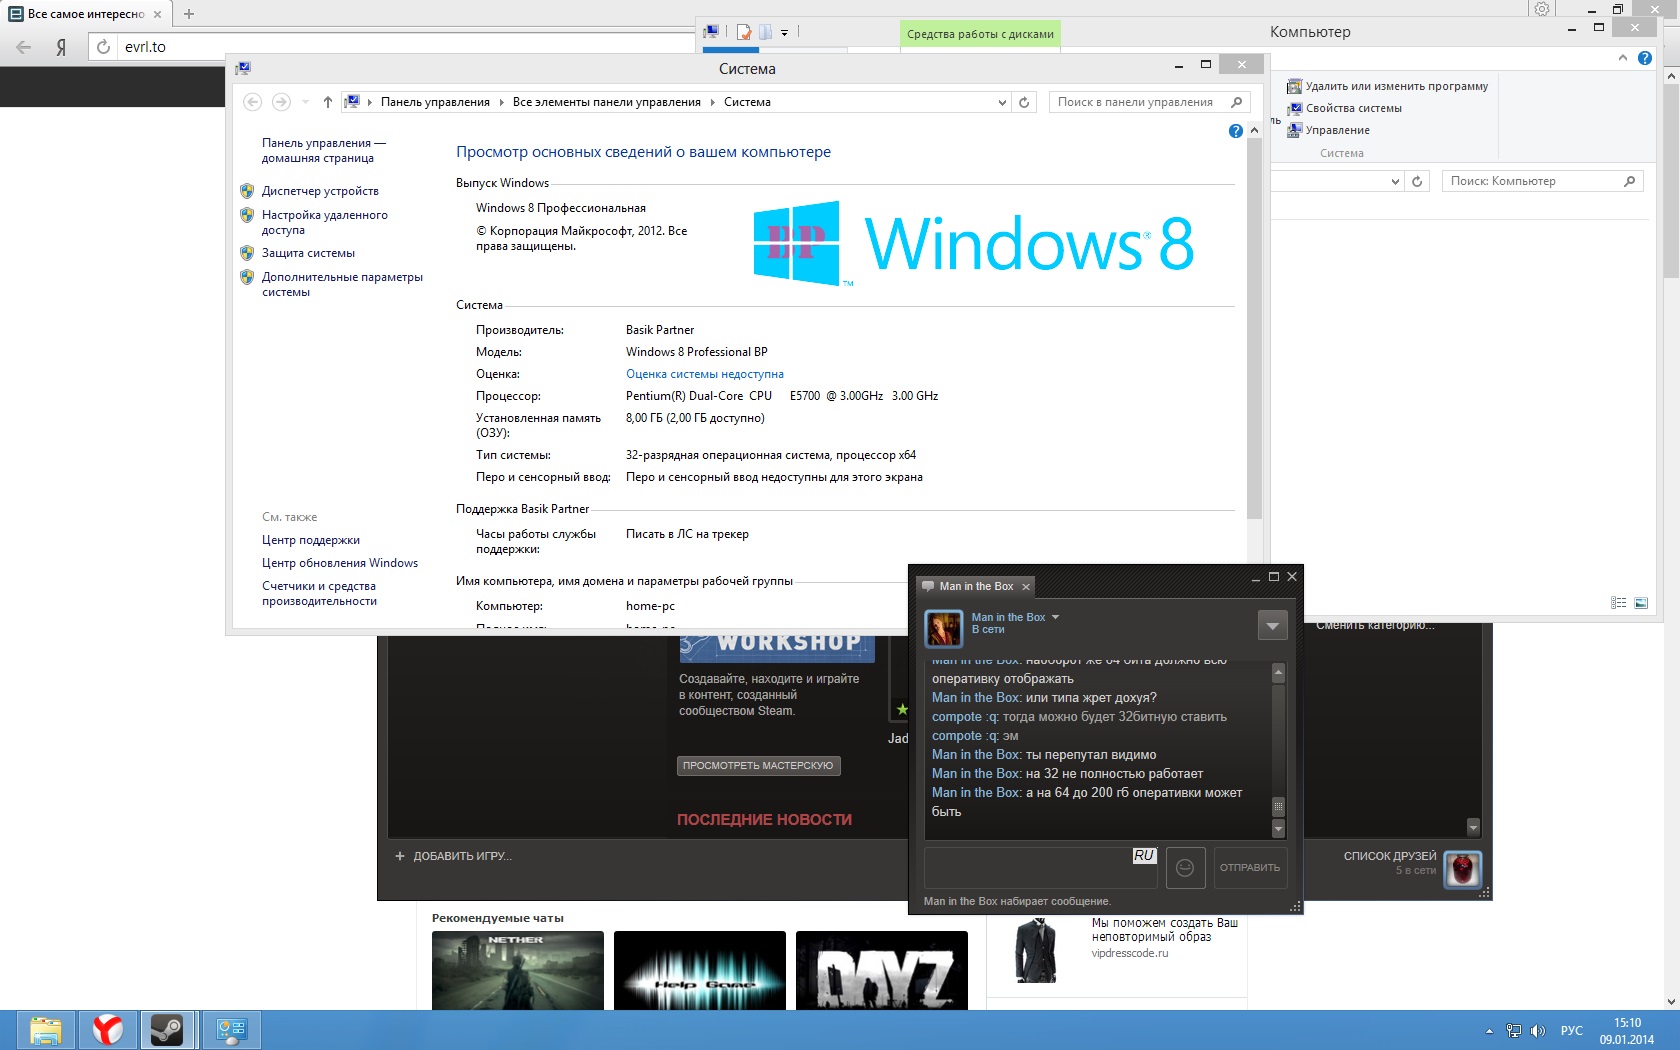This screenshot has height=1050, width=1680.
Task: Click 'Все элементы панели управления' breadcrumb
Action: (x=606, y=102)
